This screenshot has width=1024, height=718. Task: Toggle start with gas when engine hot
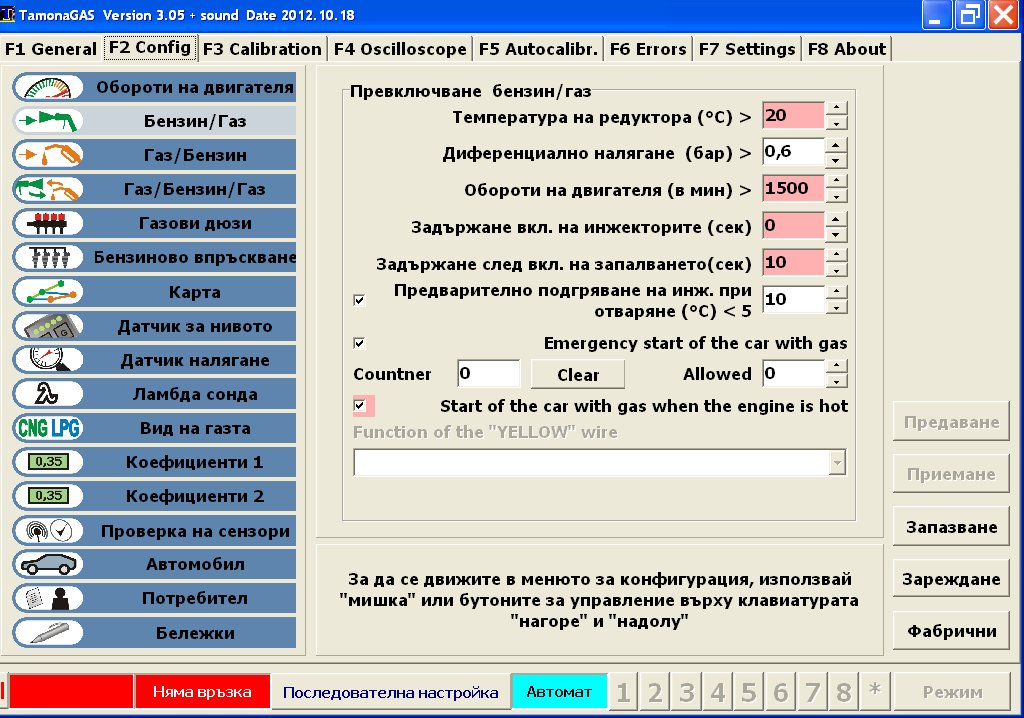pos(360,406)
